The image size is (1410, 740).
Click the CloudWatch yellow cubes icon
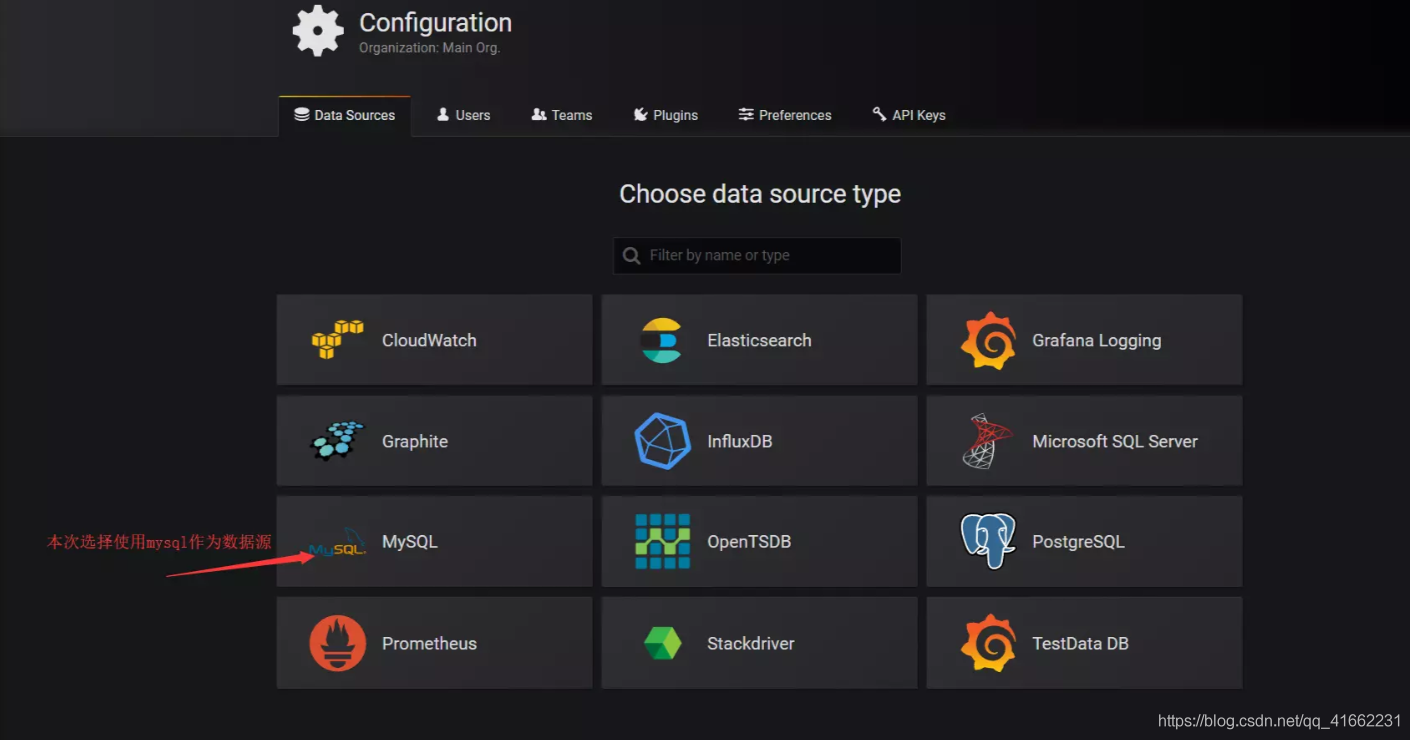coord(337,340)
